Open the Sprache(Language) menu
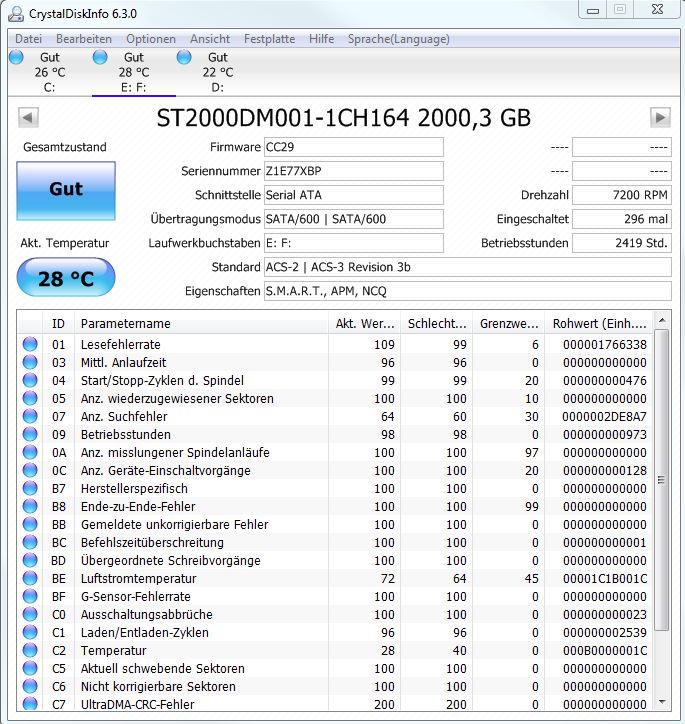685x724 pixels. tap(399, 39)
